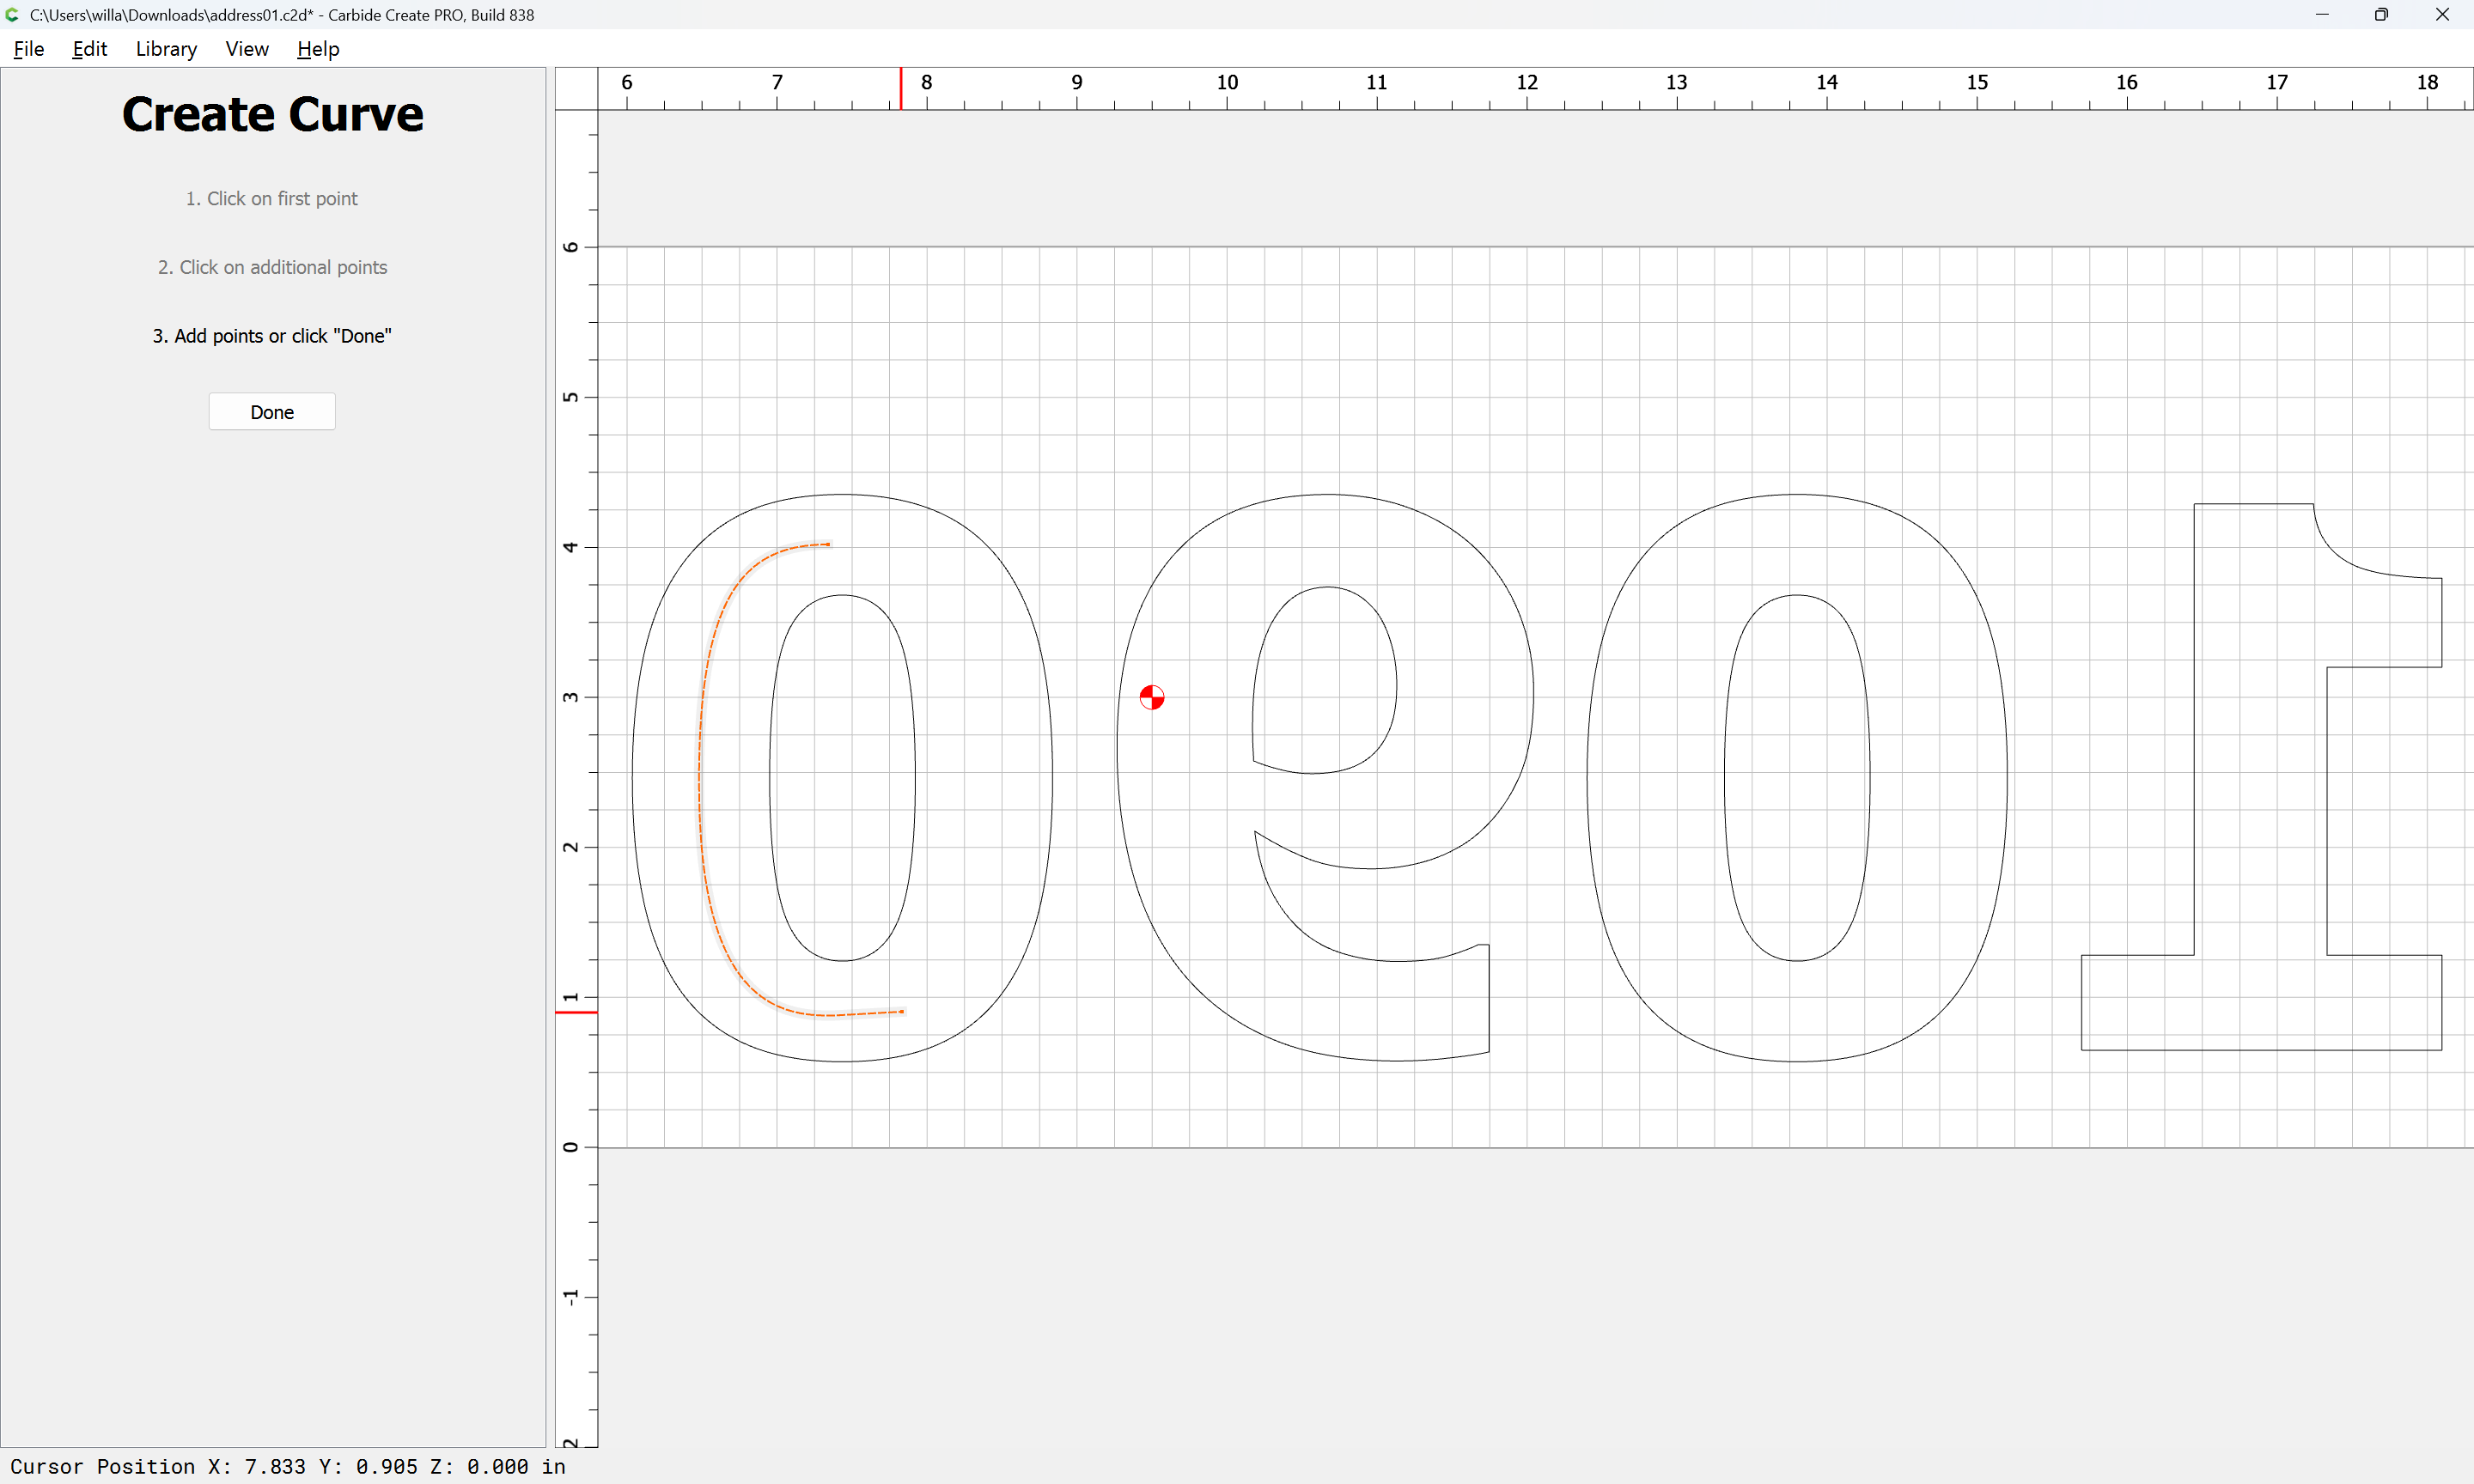Click the red marker on horizontal ruler

pos(900,89)
